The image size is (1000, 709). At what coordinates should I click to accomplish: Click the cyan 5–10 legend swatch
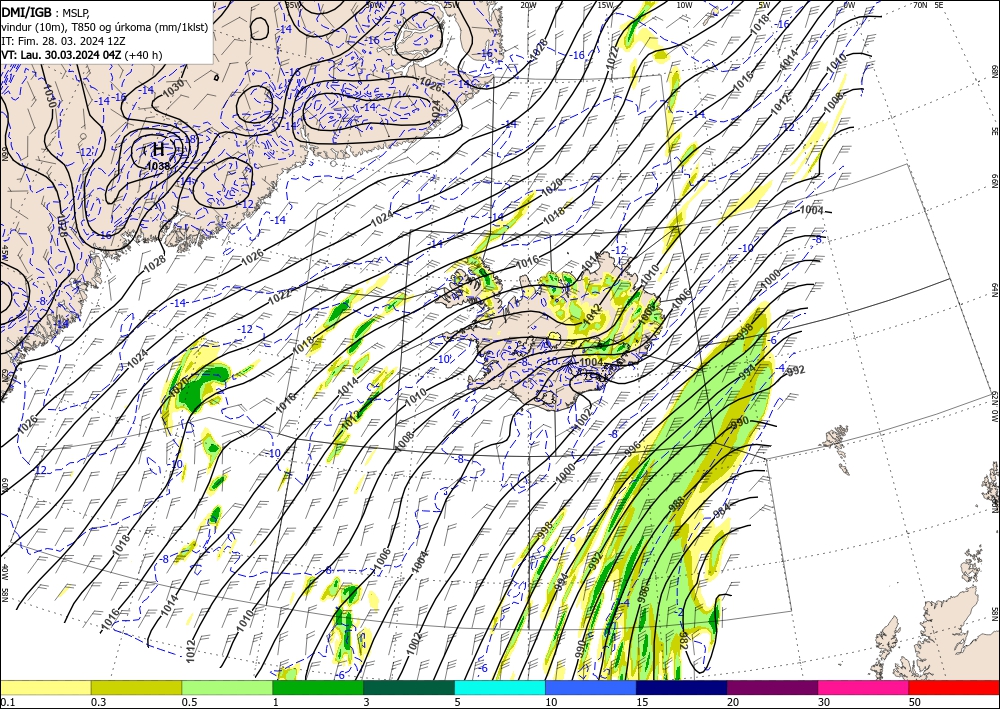coord(500,687)
